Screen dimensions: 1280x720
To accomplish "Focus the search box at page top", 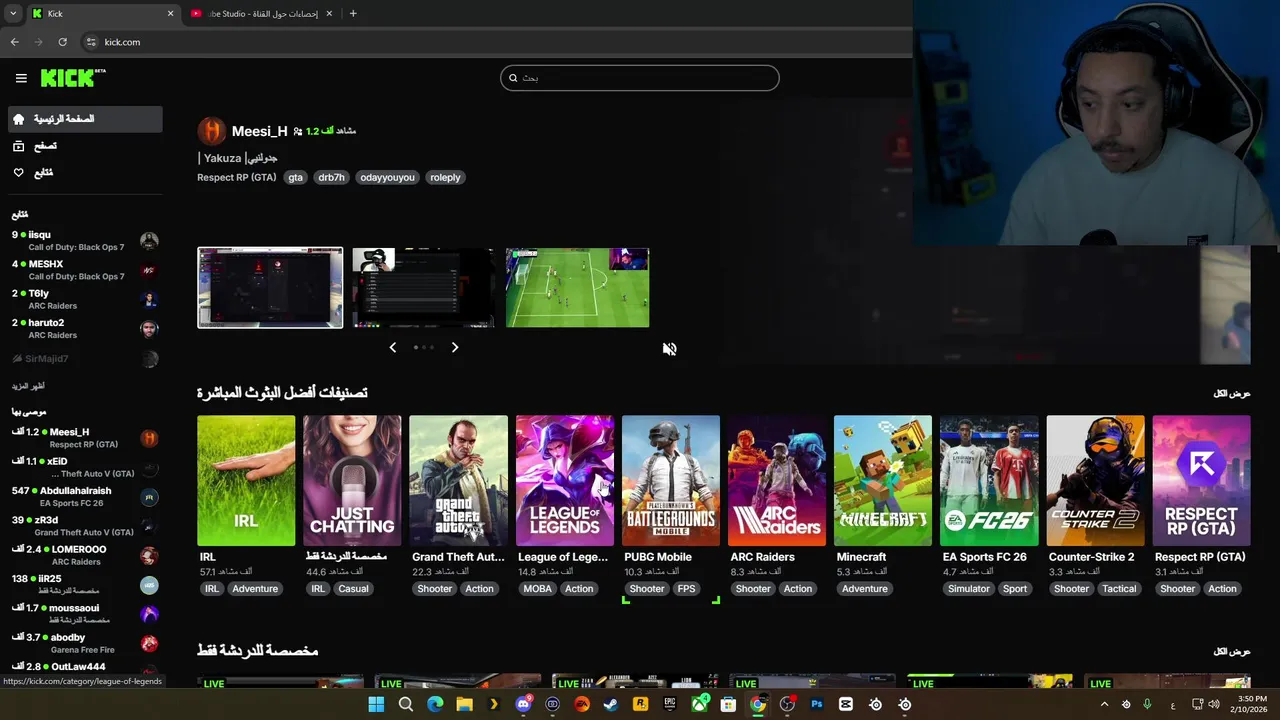I will click(640, 78).
